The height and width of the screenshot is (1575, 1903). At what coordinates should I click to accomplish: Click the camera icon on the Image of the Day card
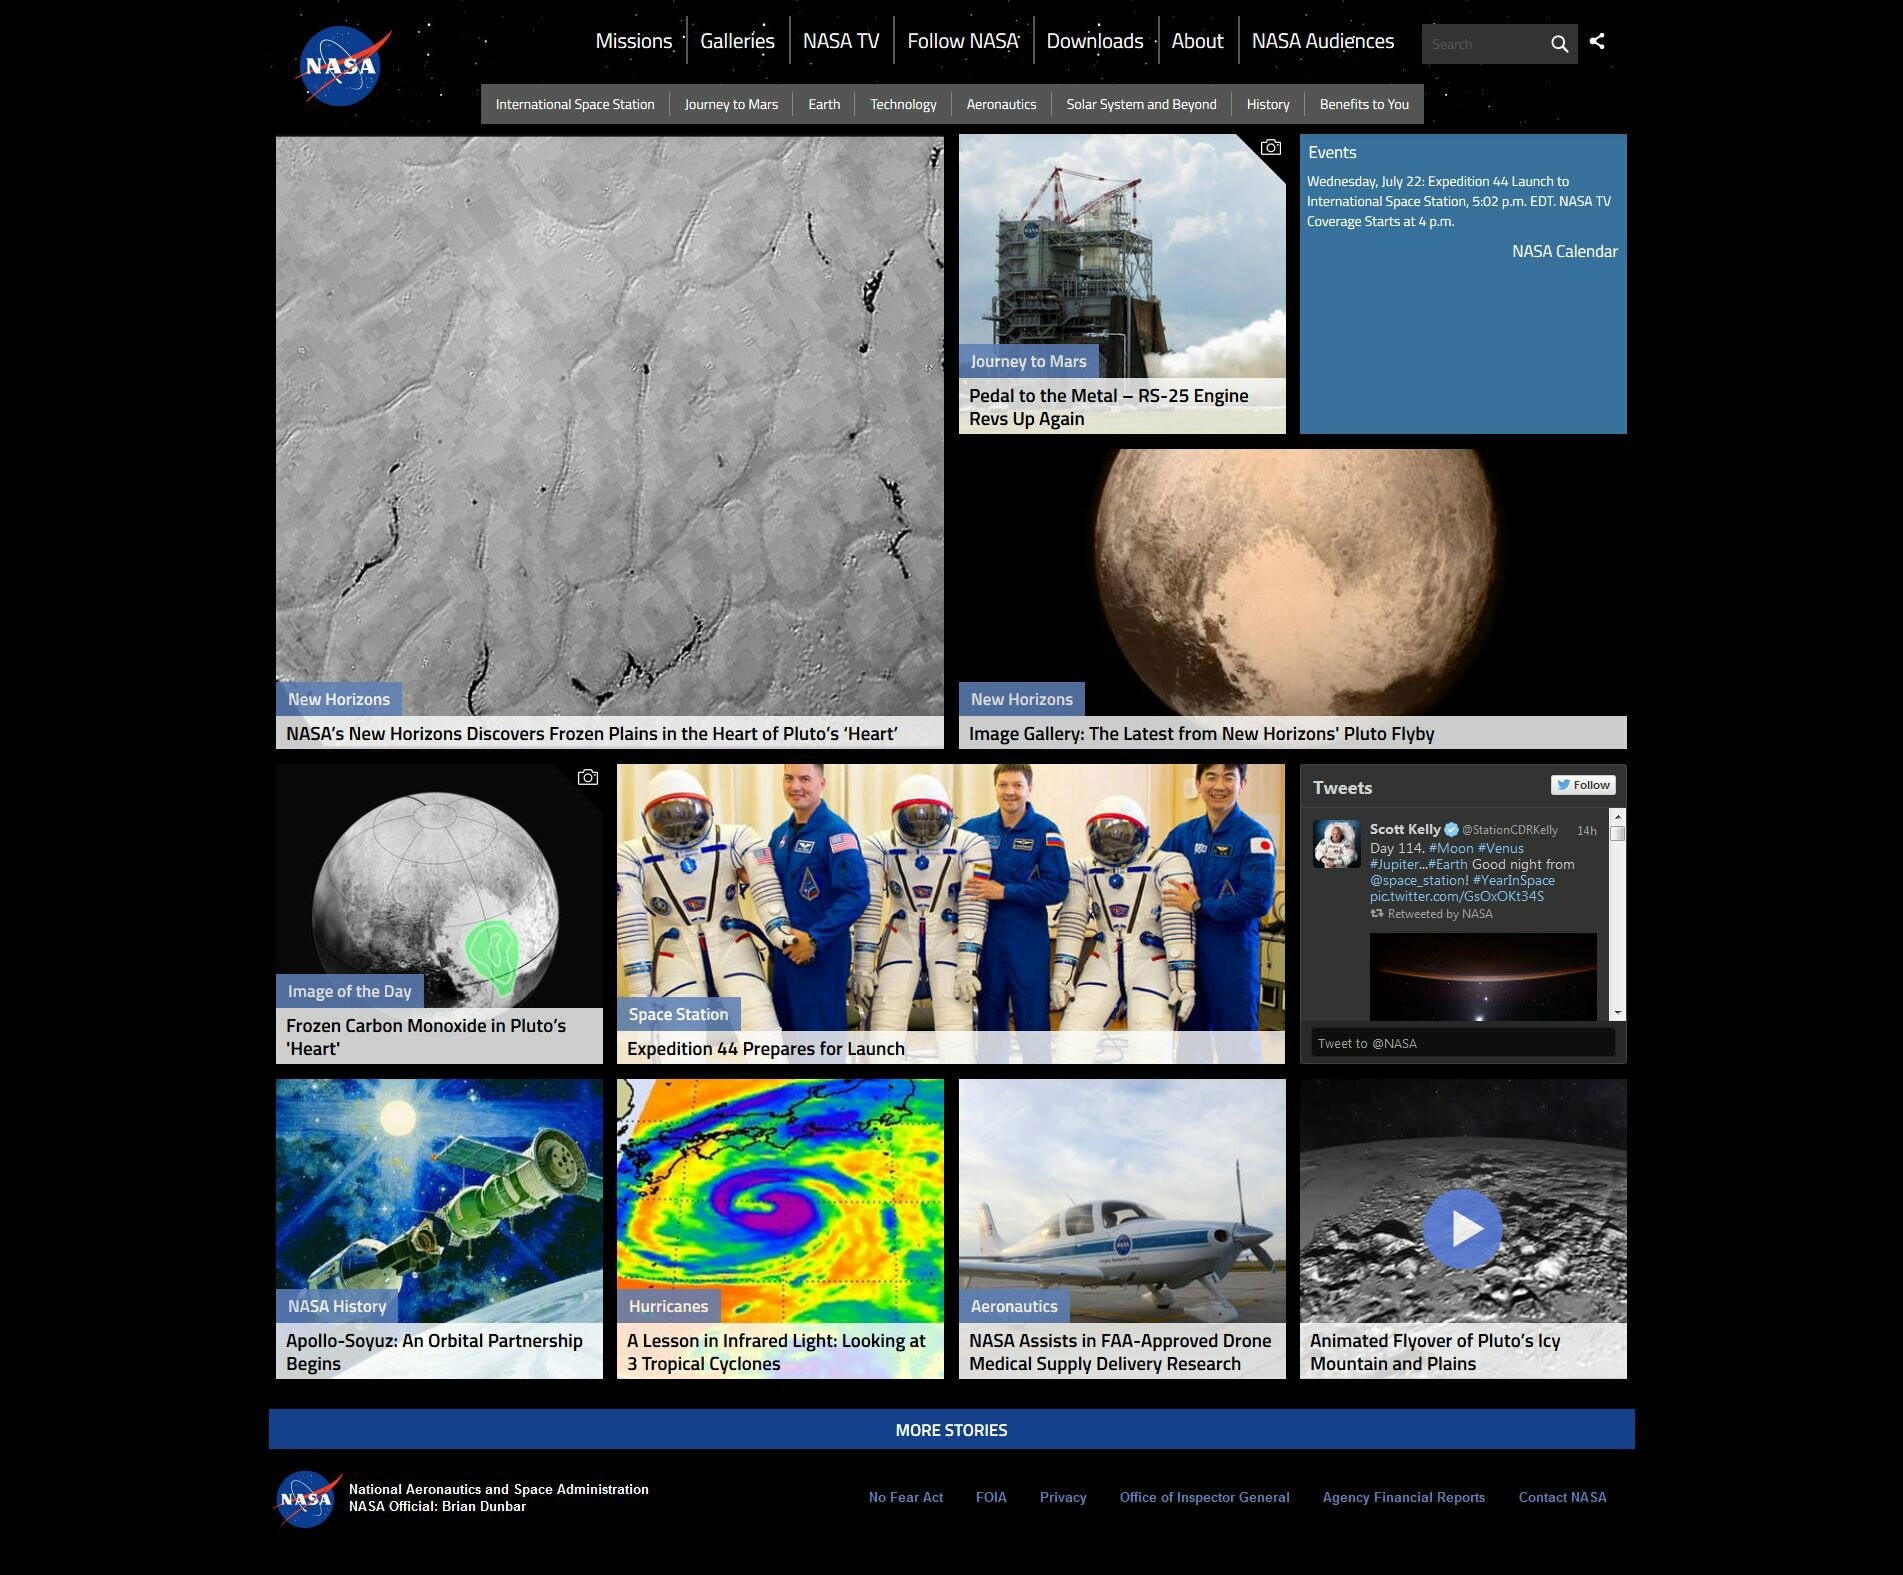588,777
